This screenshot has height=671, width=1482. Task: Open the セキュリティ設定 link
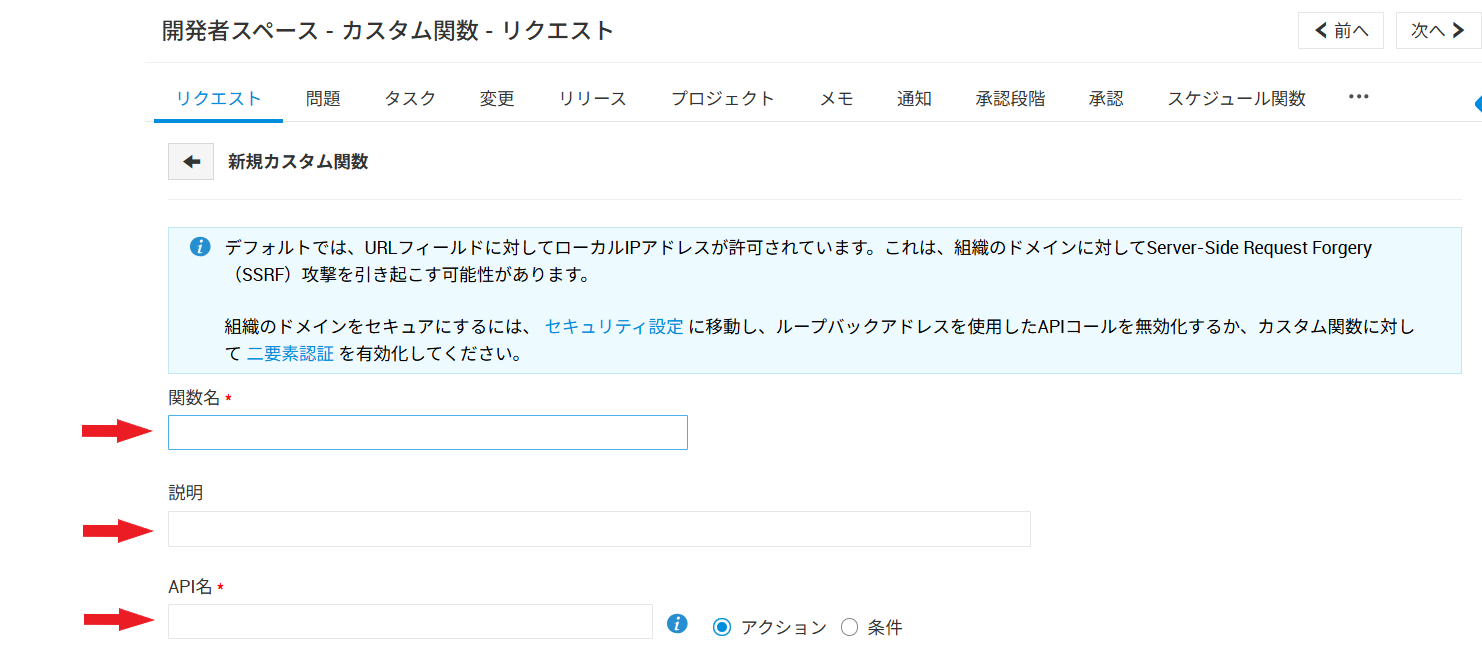614,327
